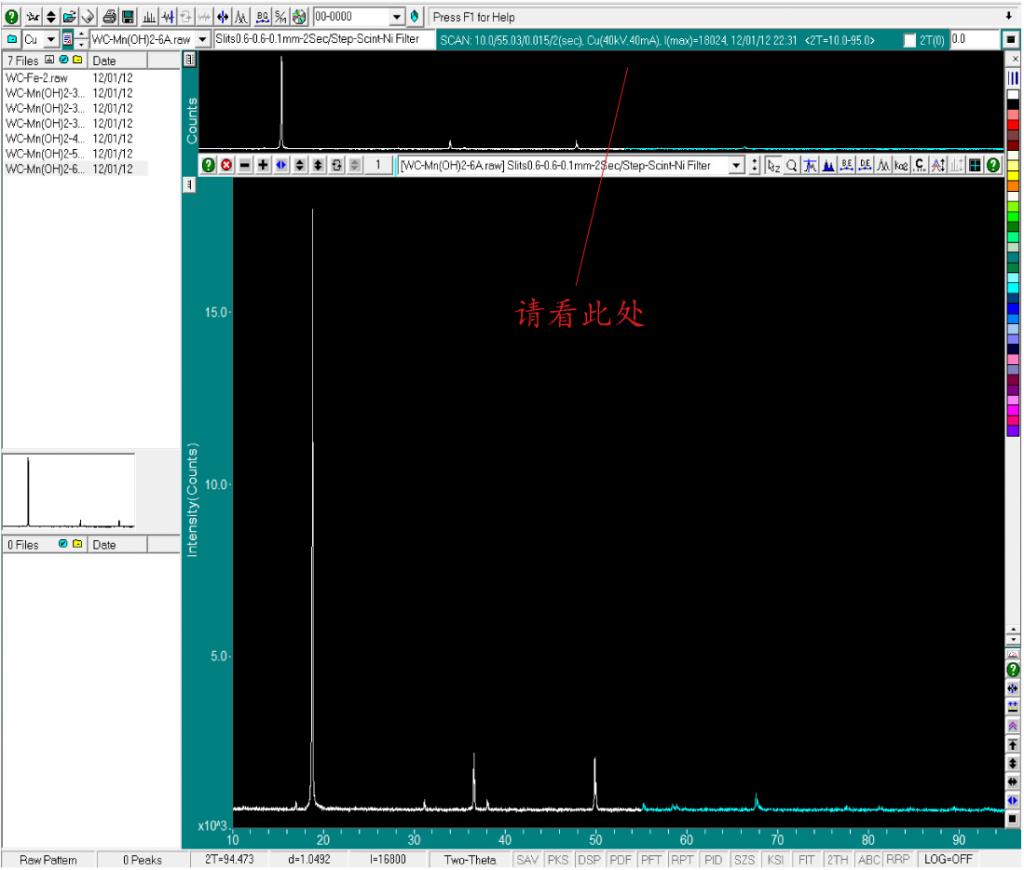Screen dimensions: 1024x870
Task: Toggle the FIT status bar indicator
Action: [x=807, y=860]
